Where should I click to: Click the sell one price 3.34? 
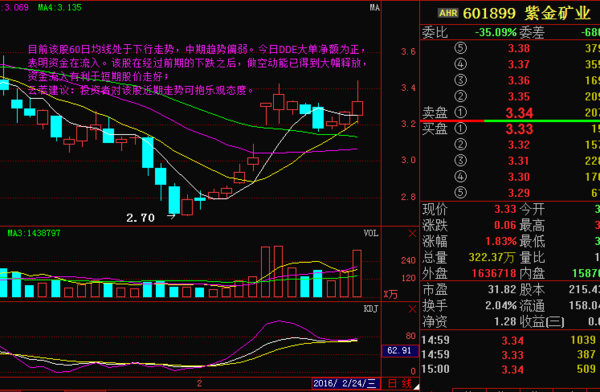click(x=519, y=113)
